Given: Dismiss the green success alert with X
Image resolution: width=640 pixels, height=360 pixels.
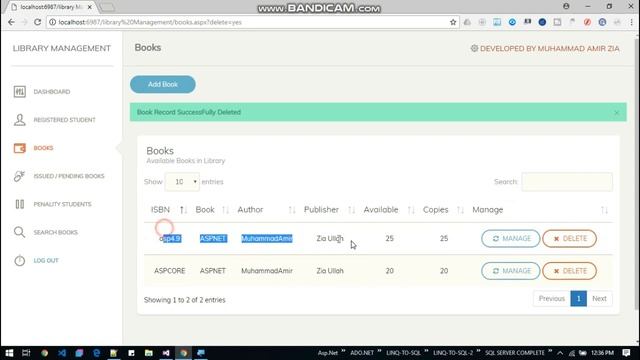Looking at the screenshot, I should click(616, 112).
